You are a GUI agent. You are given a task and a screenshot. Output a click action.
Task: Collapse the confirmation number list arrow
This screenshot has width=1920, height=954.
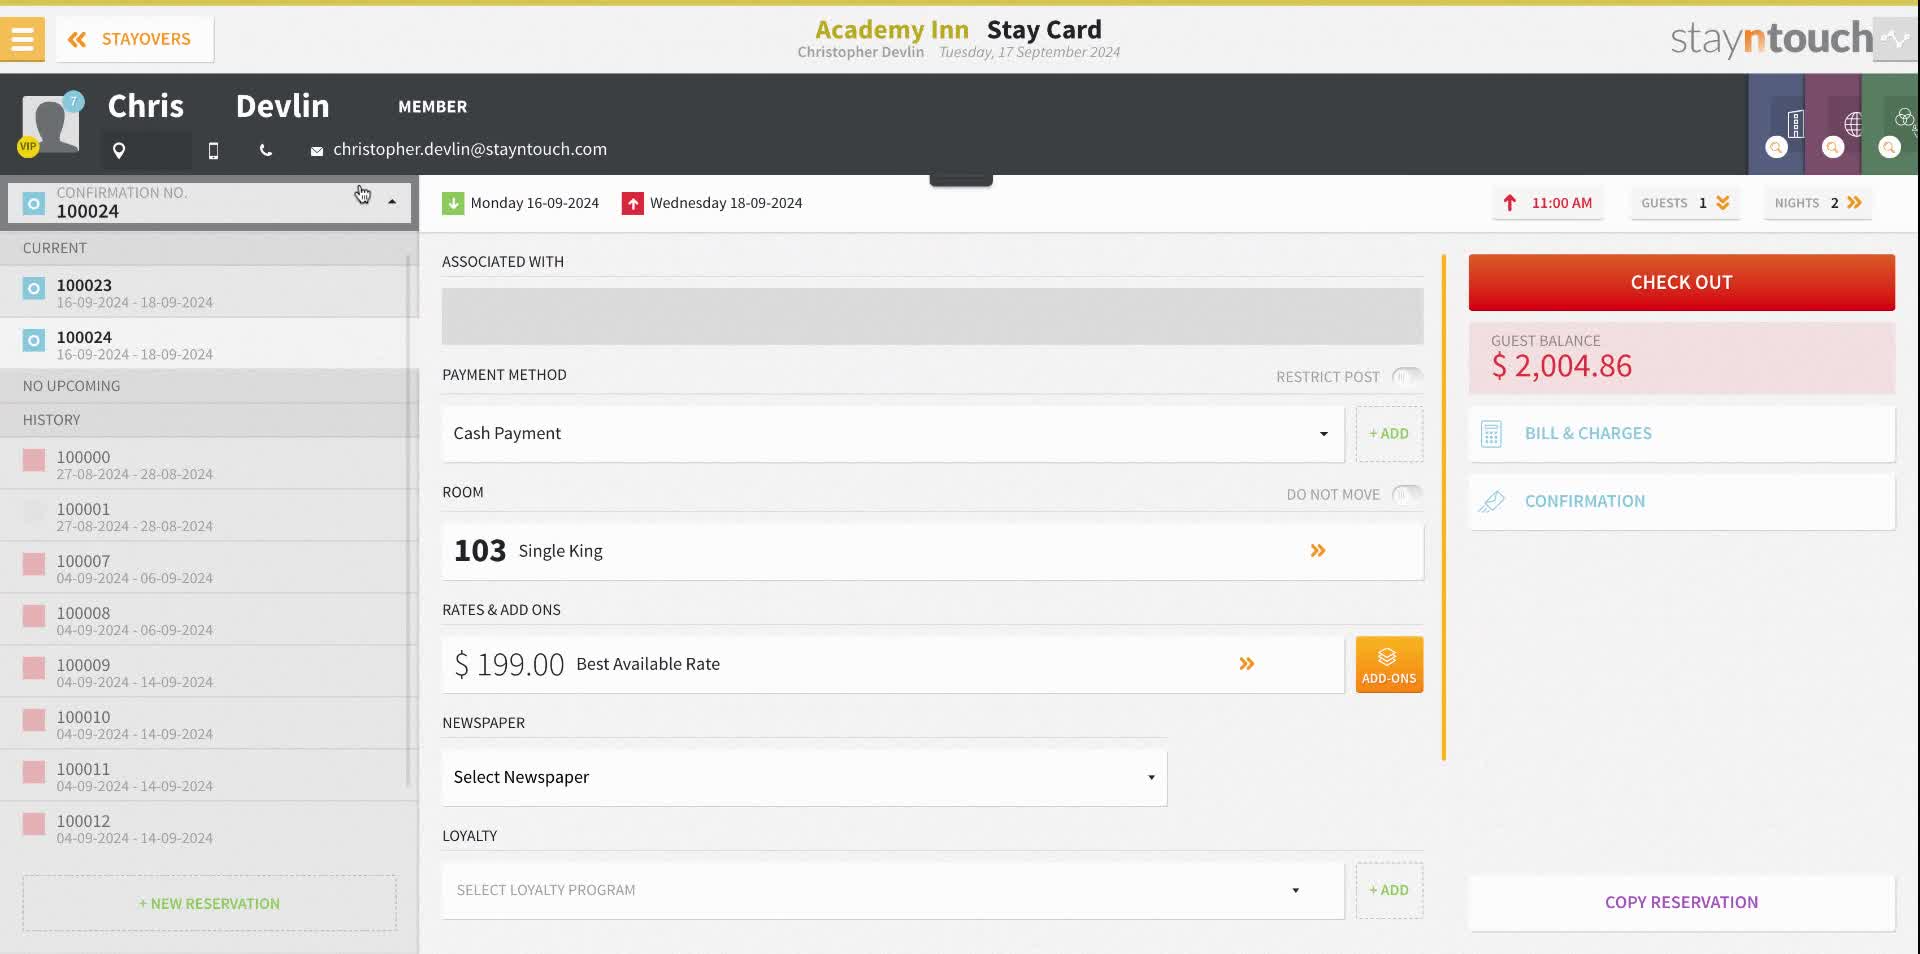click(x=392, y=202)
